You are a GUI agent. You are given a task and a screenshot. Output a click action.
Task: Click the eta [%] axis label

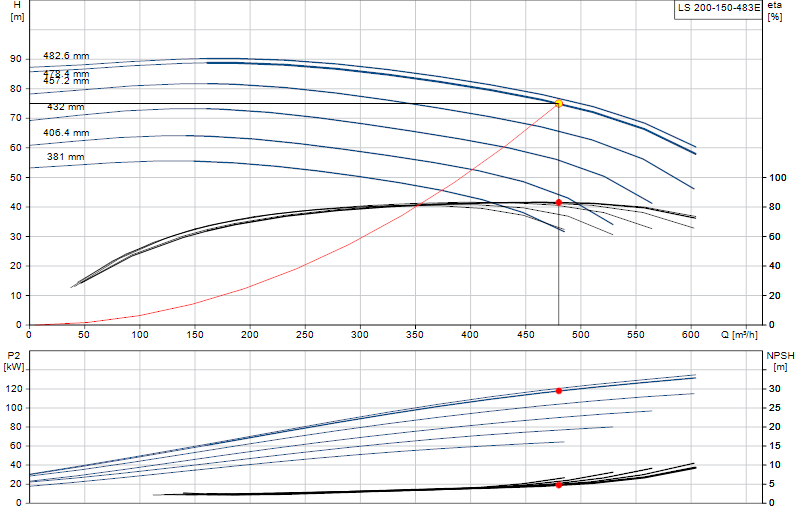pyautogui.click(x=774, y=11)
